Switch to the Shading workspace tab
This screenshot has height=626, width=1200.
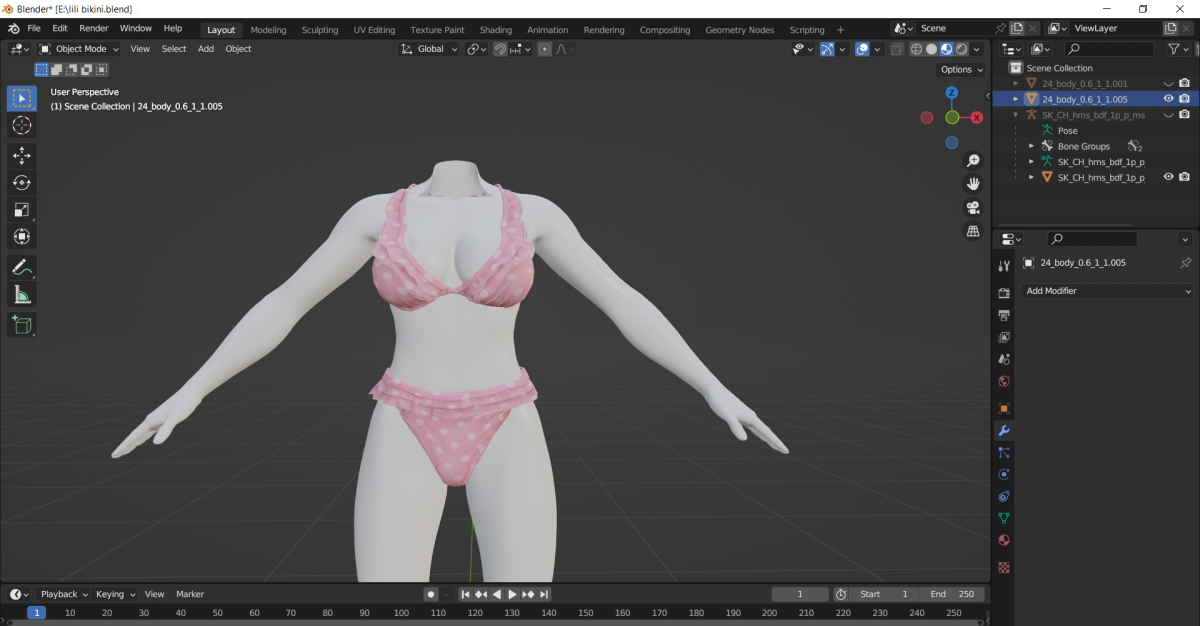point(495,30)
